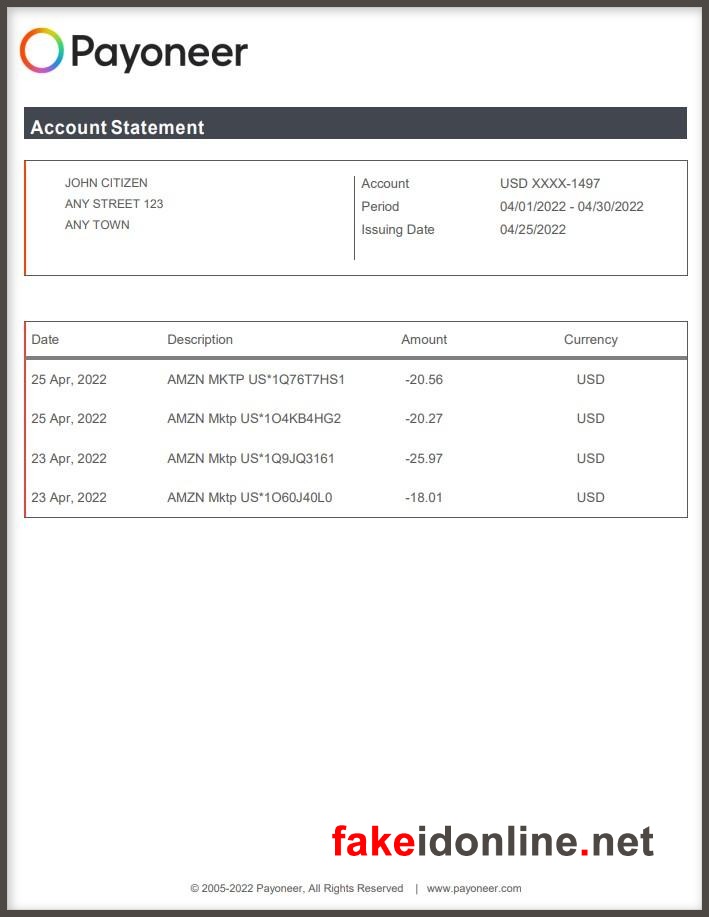Select the amount -18.01
Image resolution: width=709 pixels, height=917 pixels.
(424, 498)
